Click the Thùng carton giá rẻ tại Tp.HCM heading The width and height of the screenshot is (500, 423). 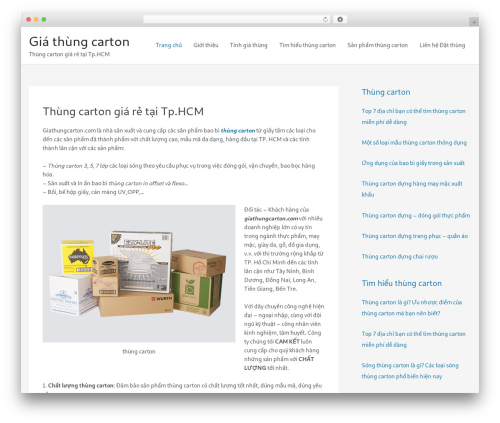pos(123,111)
